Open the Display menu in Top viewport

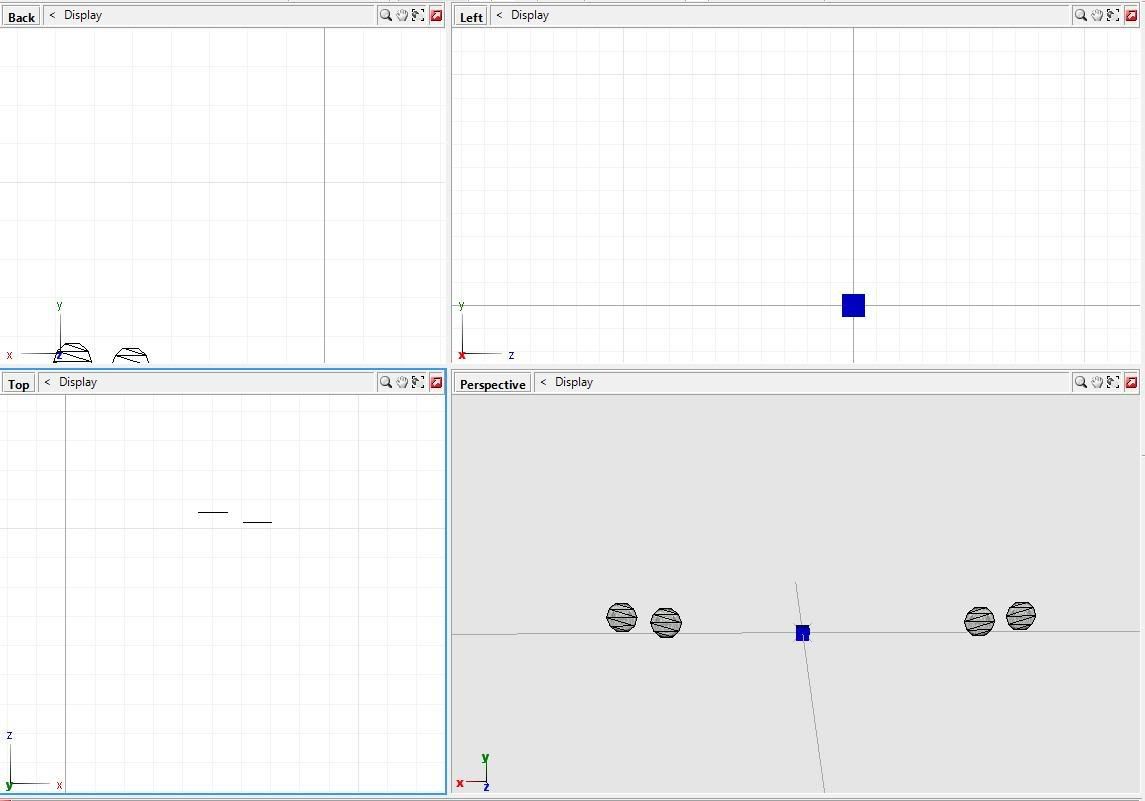point(77,382)
